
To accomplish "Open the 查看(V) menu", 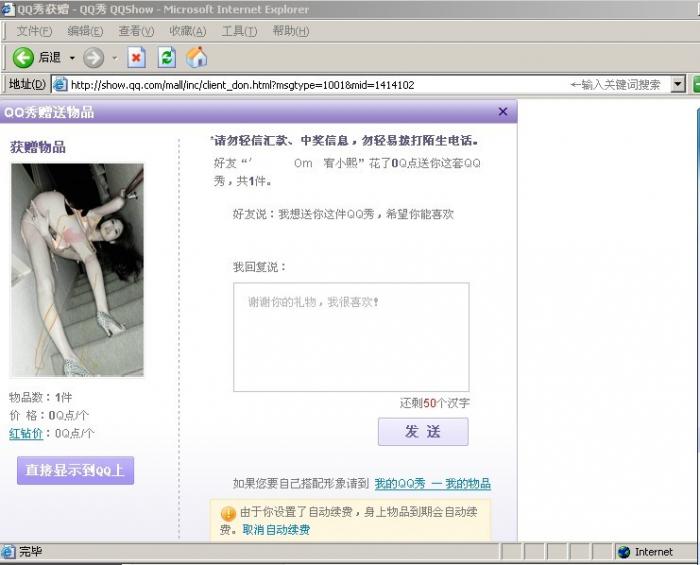I will (136, 31).
